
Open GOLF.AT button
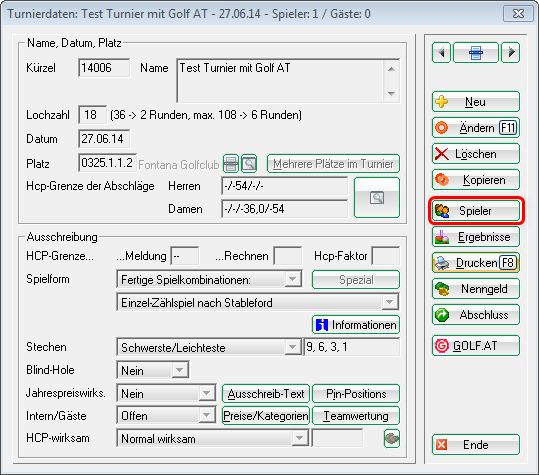476,345
